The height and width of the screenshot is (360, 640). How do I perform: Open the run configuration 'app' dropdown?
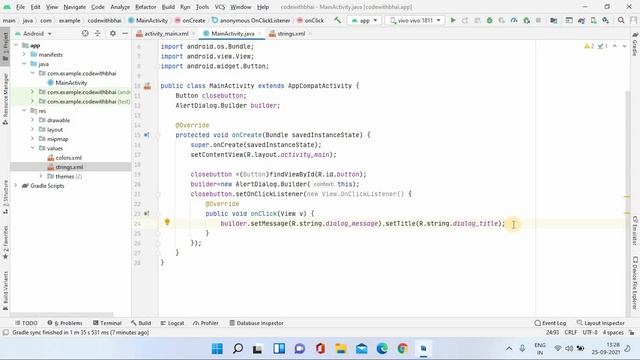[364, 20]
